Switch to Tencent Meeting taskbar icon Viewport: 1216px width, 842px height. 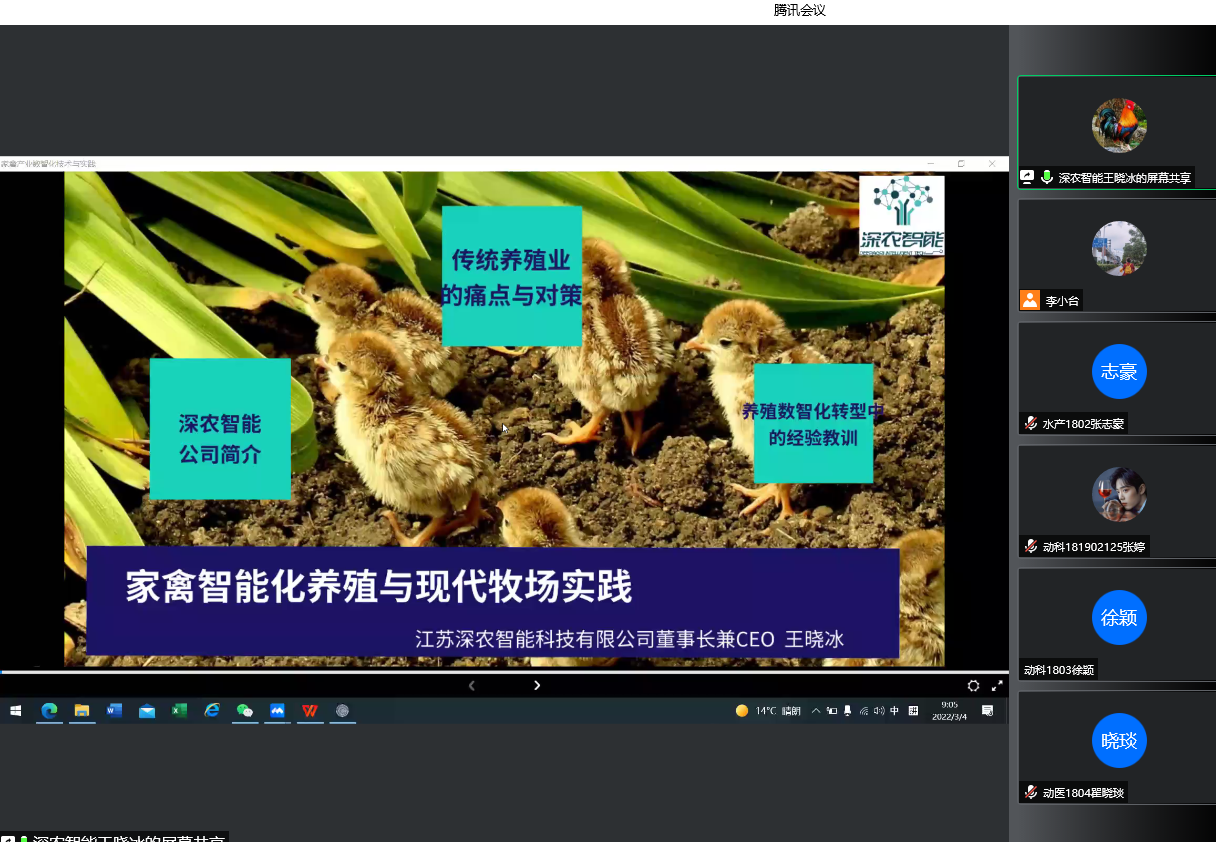(277, 711)
